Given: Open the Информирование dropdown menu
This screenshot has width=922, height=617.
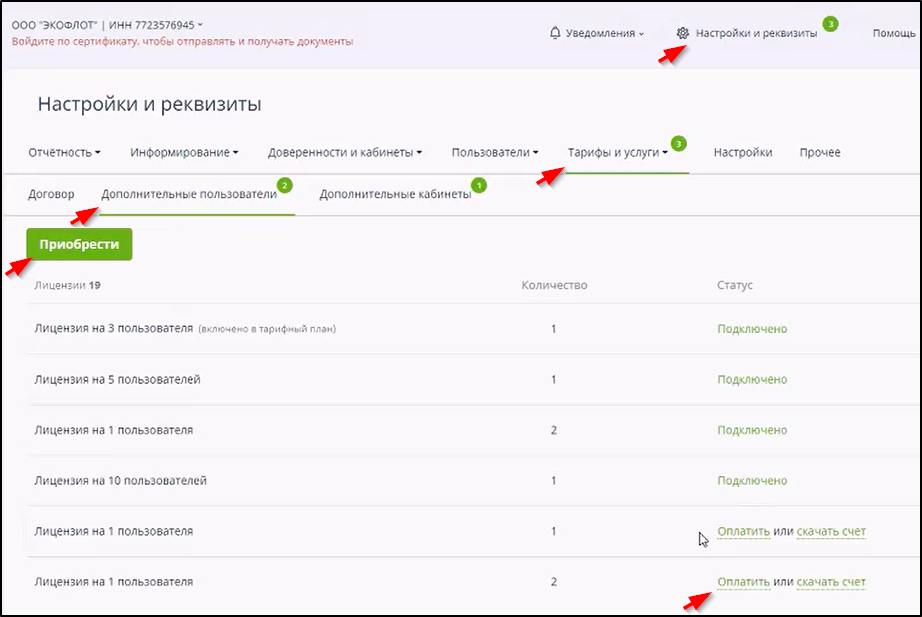Looking at the screenshot, I should (184, 153).
